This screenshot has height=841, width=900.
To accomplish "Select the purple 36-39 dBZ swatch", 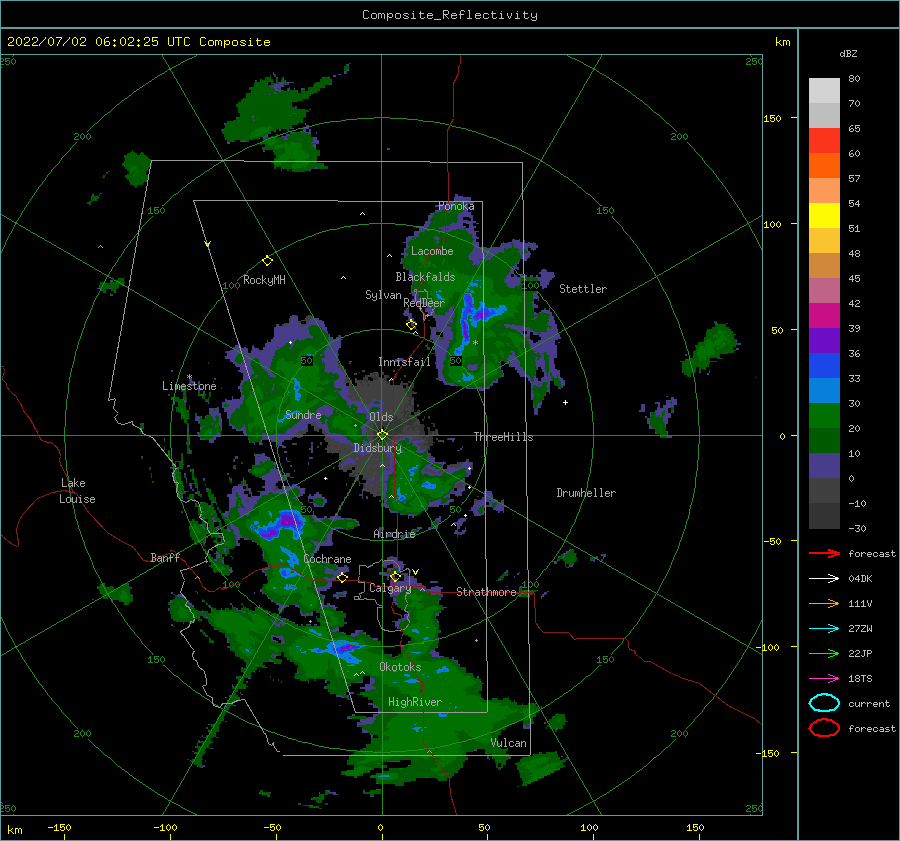I will [824, 340].
